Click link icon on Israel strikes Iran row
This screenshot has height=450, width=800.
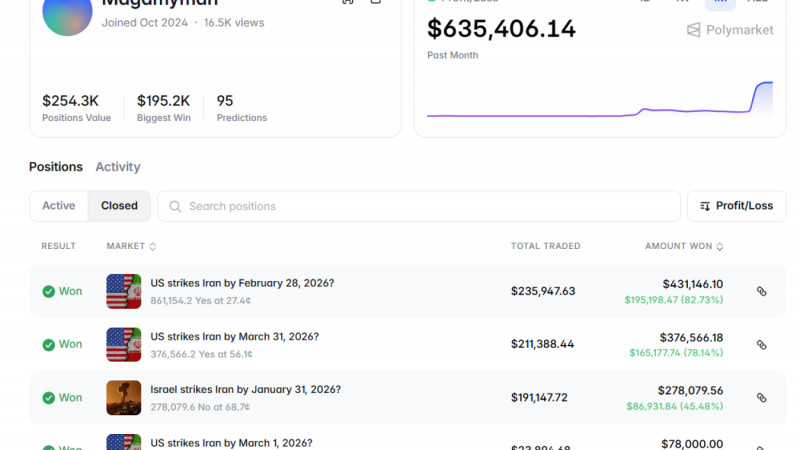(x=761, y=397)
